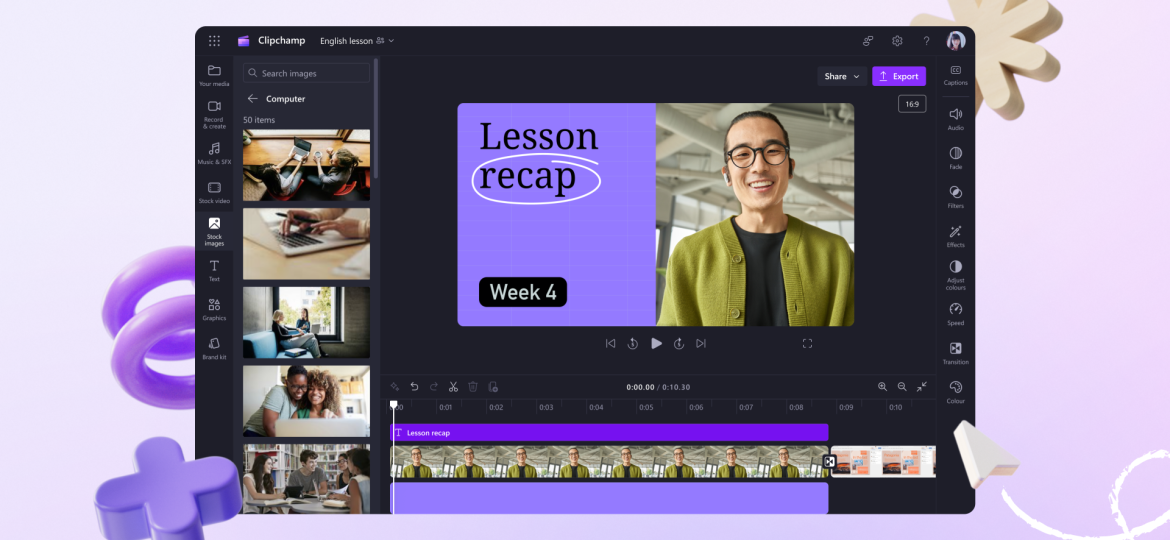This screenshot has height=540, width=1170.
Task: Skip to the start of video
Action: [x=610, y=344]
